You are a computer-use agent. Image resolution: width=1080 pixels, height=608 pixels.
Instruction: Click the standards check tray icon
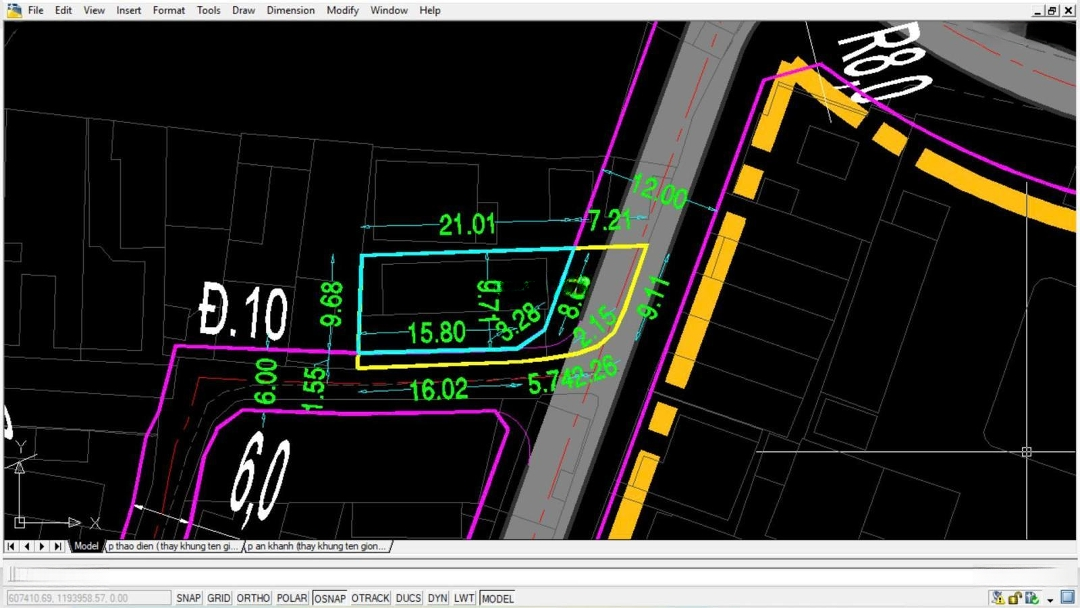click(1032, 598)
